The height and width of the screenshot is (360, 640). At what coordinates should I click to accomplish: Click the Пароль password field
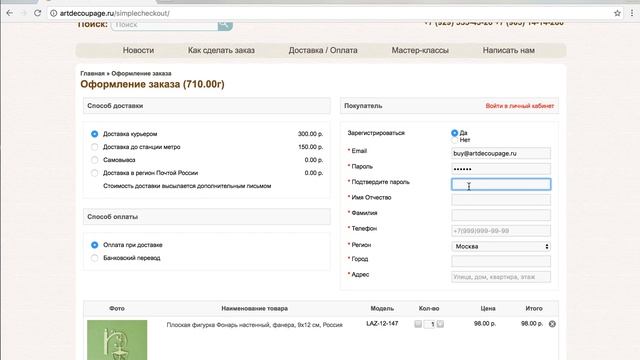click(501, 169)
